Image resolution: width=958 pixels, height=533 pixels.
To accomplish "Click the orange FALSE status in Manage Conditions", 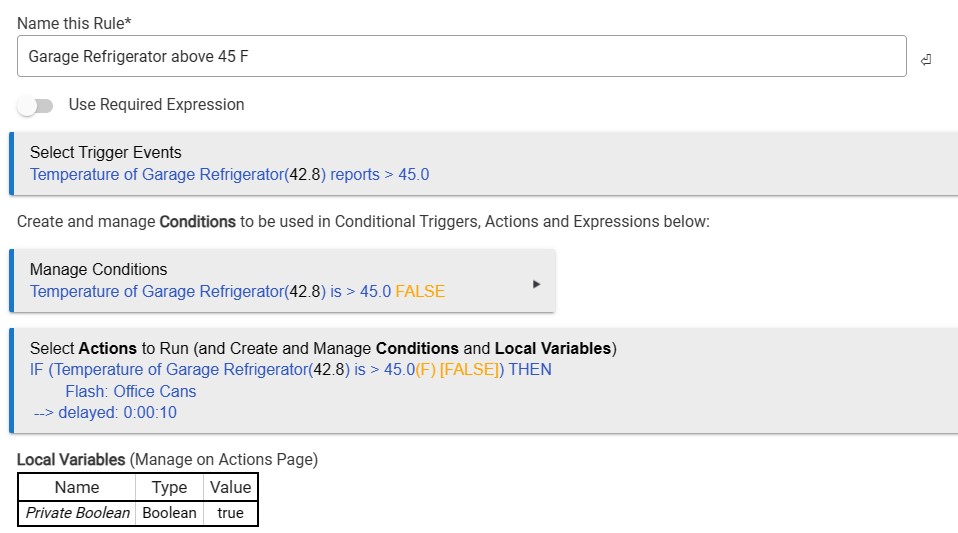I will coord(420,291).
